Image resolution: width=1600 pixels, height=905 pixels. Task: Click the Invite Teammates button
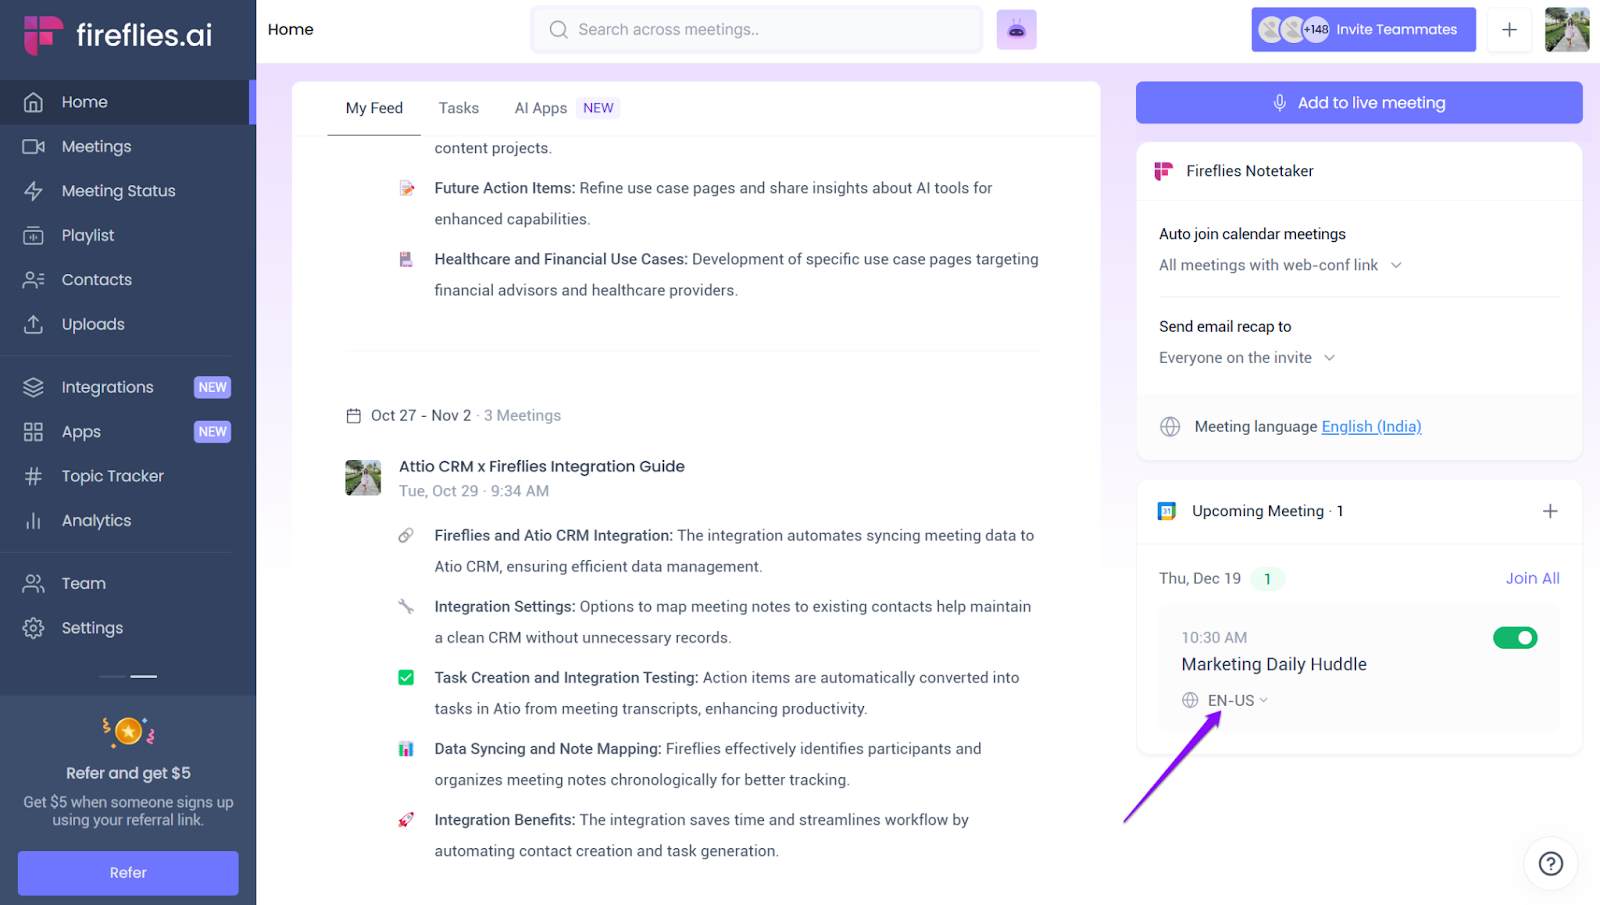[x=1363, y=30]
